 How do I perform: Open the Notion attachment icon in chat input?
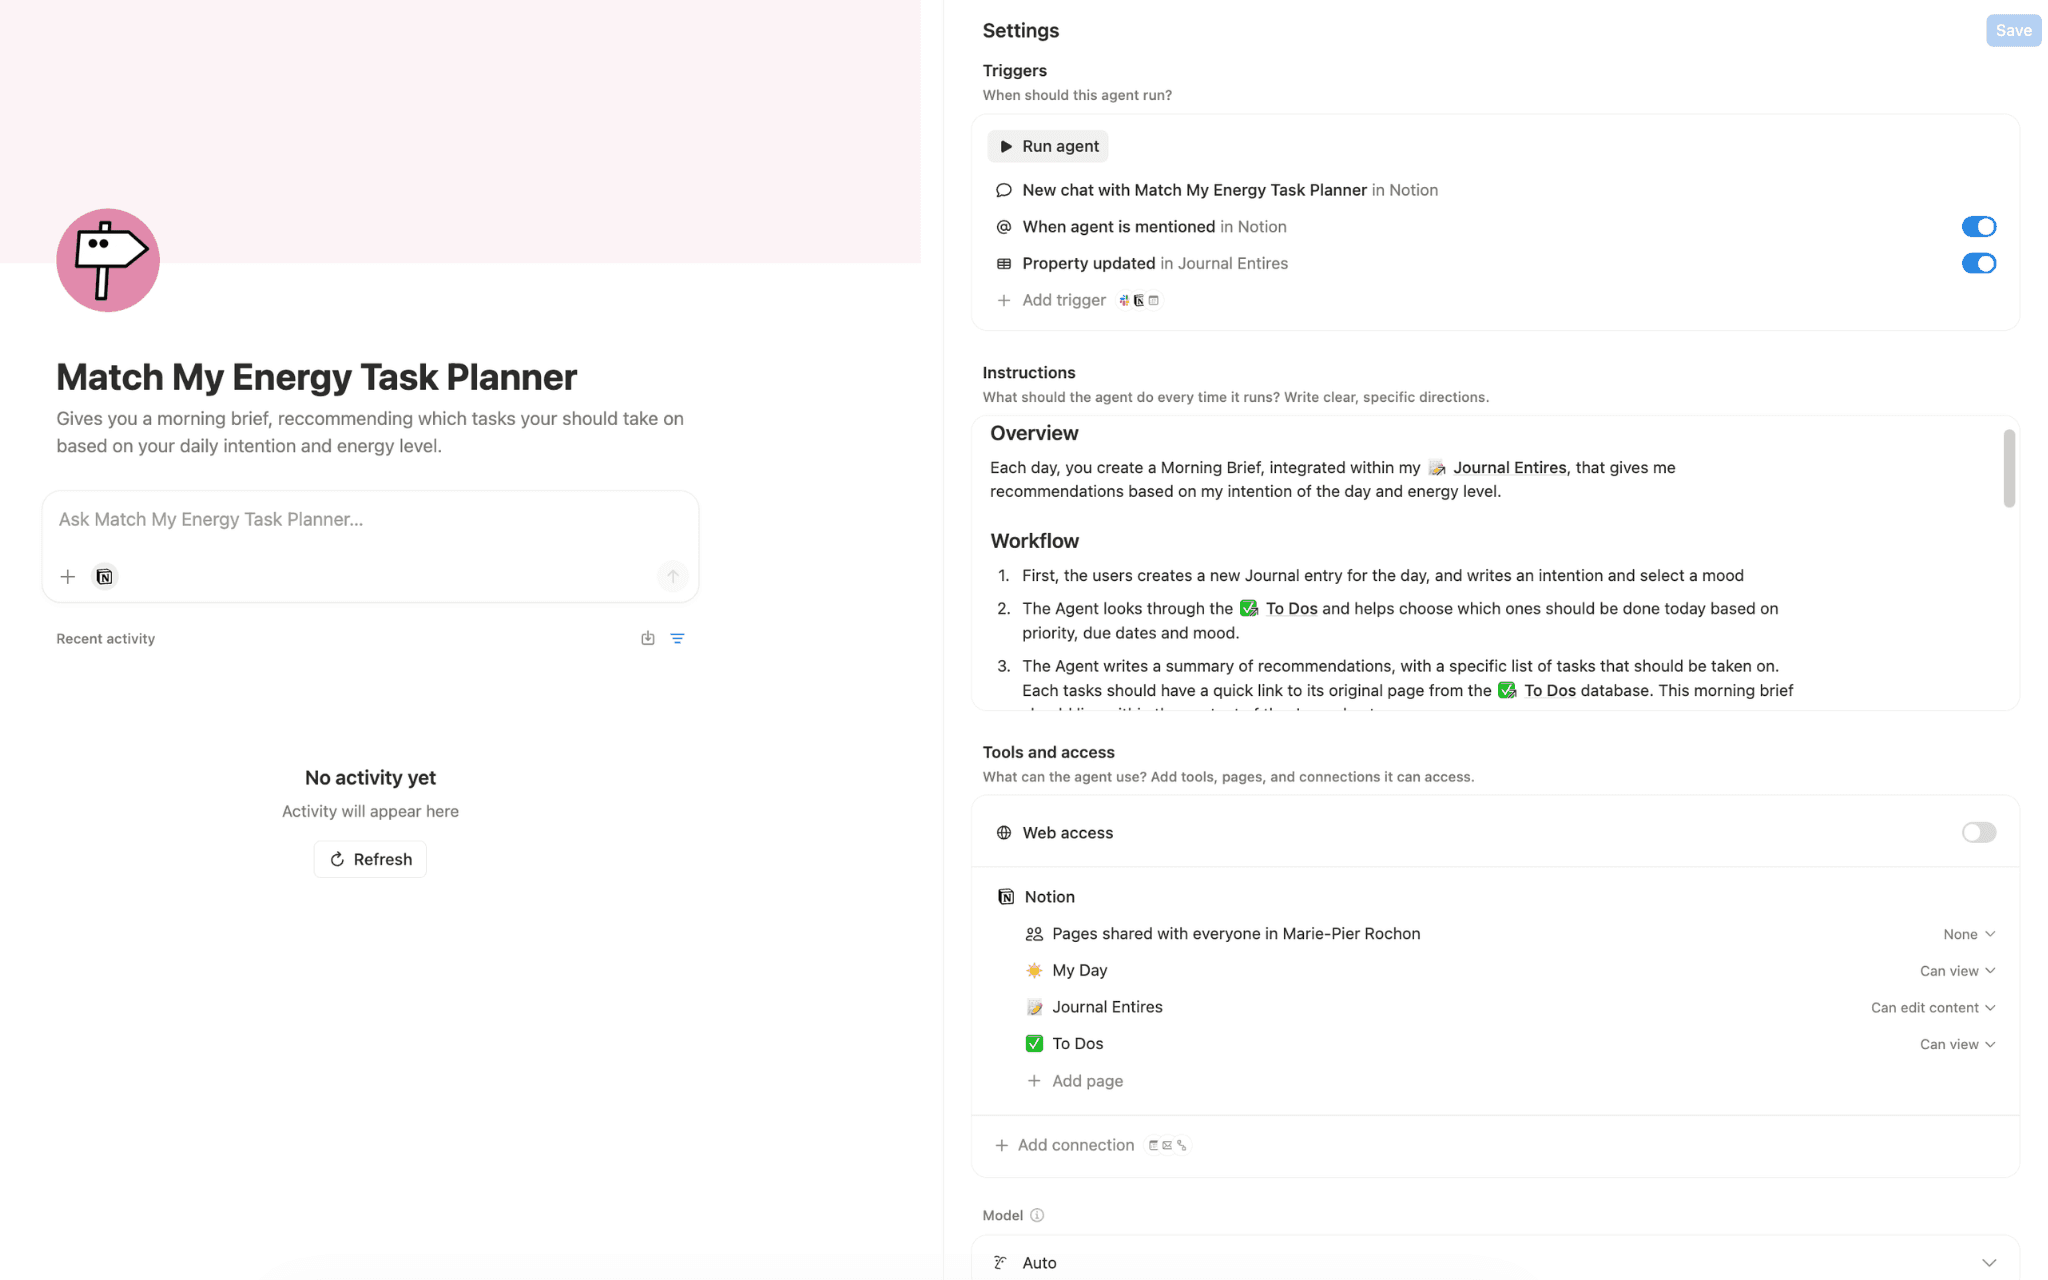(103, 576)
